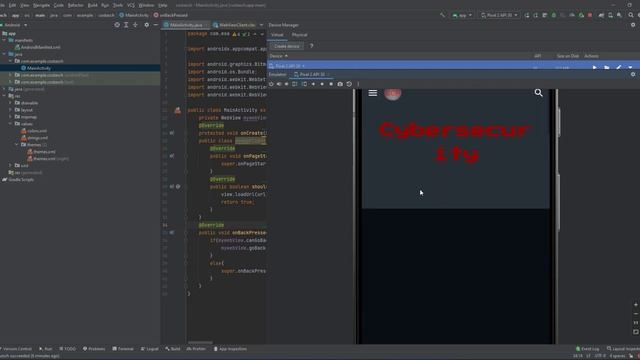640x360 pixels.
Task: Click the Cybersecurity heading in emulator
Action: coord(456,142)
